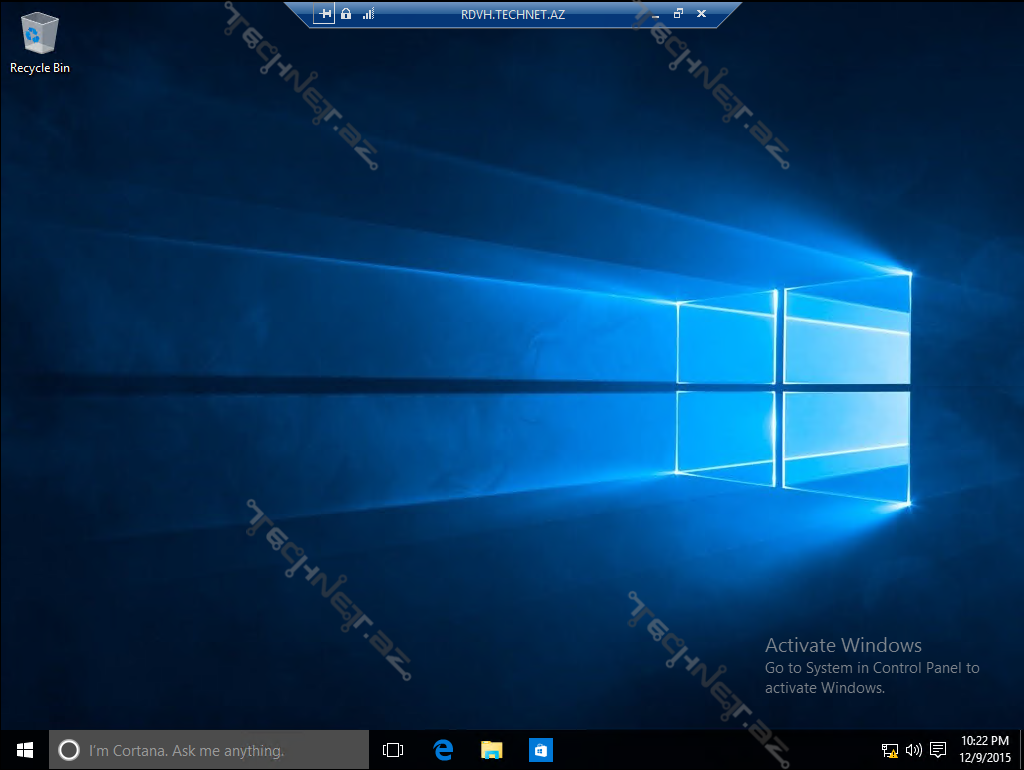This screenshot has width=1024, height=770.
Task: Toggle the pin on the connection bar
Action: [324, 14]
